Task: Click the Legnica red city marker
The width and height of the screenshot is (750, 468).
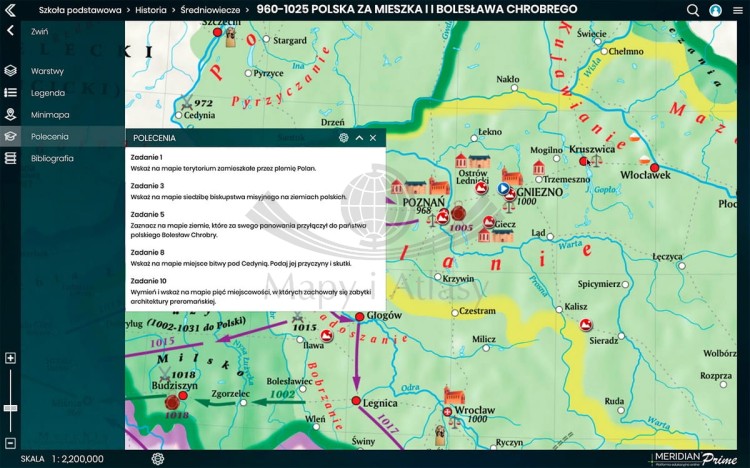Action: pos(356,401)
